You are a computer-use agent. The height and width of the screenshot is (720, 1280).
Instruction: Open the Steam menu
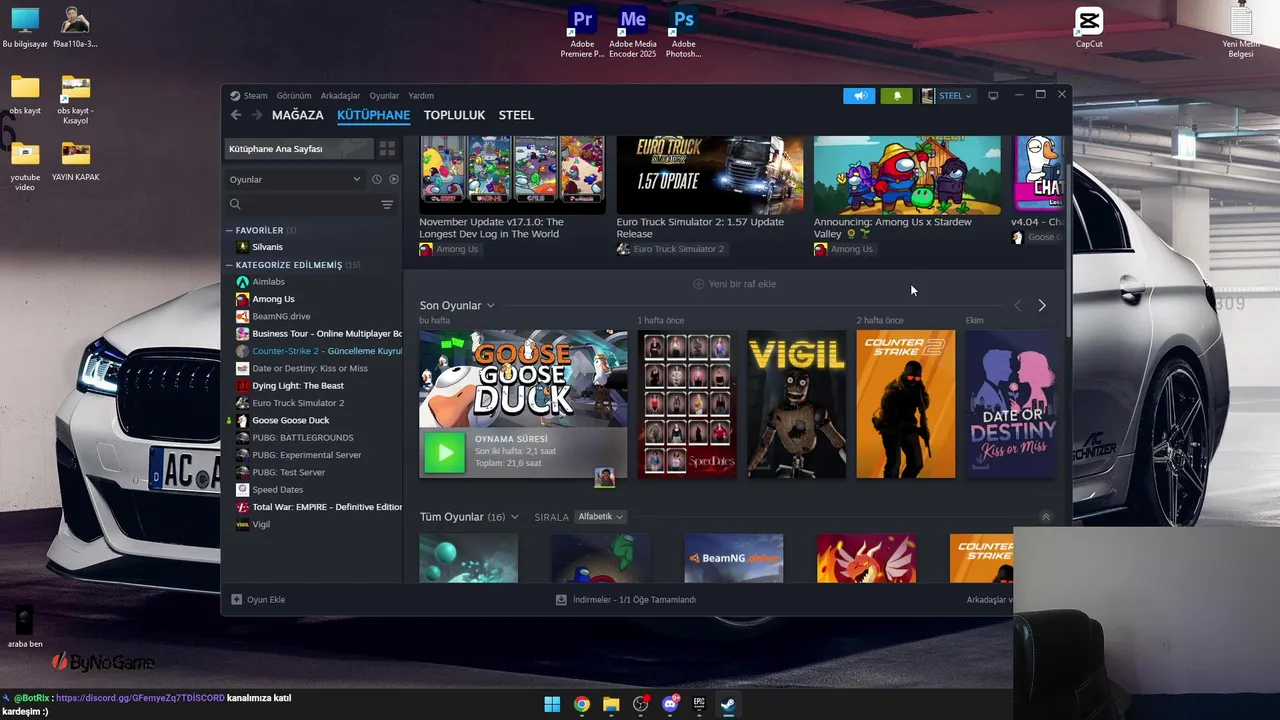pyautogui.click(x=255, y=96)
